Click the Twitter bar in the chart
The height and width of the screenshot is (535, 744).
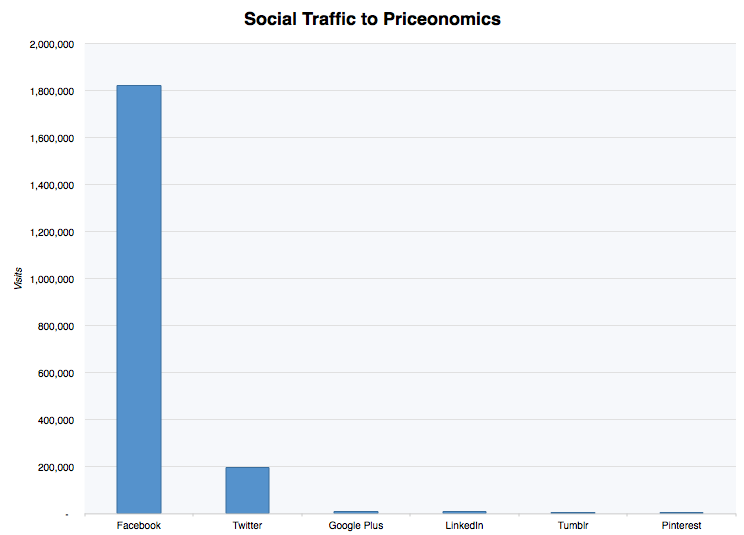pyautogui.click(x=247, y=490)
